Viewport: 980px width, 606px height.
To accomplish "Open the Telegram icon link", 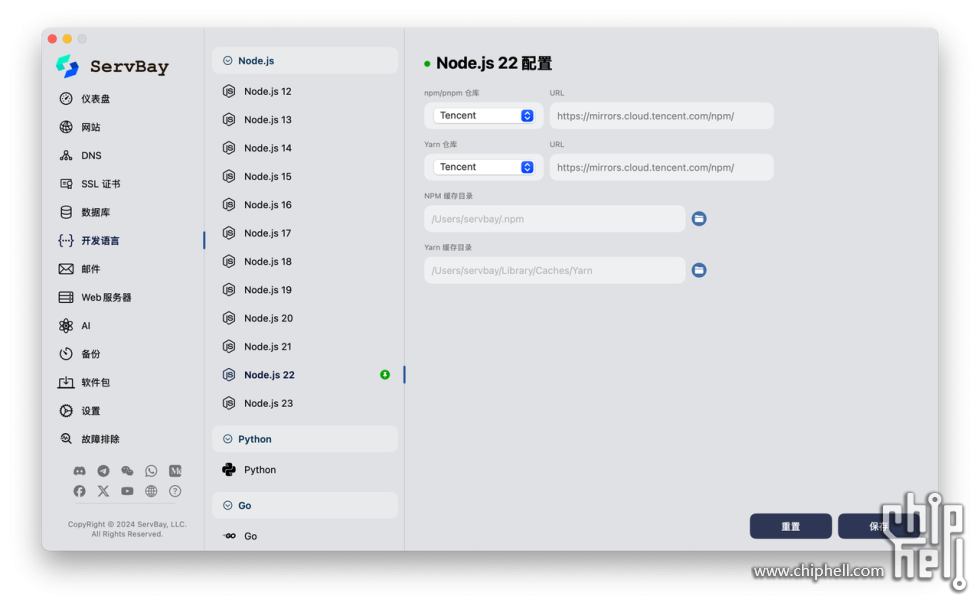I will 103,471.
